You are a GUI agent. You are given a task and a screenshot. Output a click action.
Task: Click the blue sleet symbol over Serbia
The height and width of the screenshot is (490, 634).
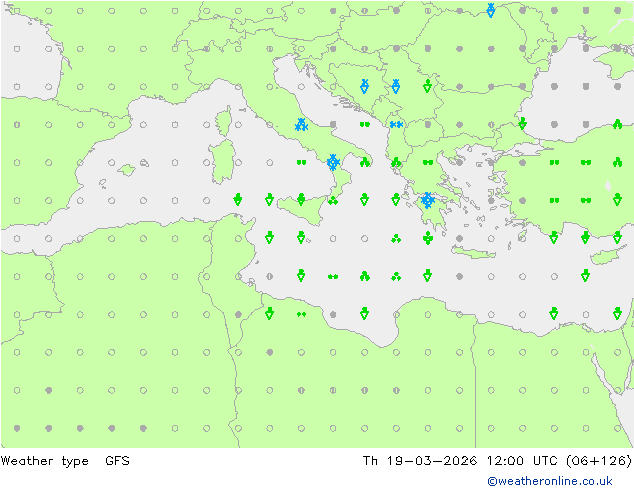(396, 86)
